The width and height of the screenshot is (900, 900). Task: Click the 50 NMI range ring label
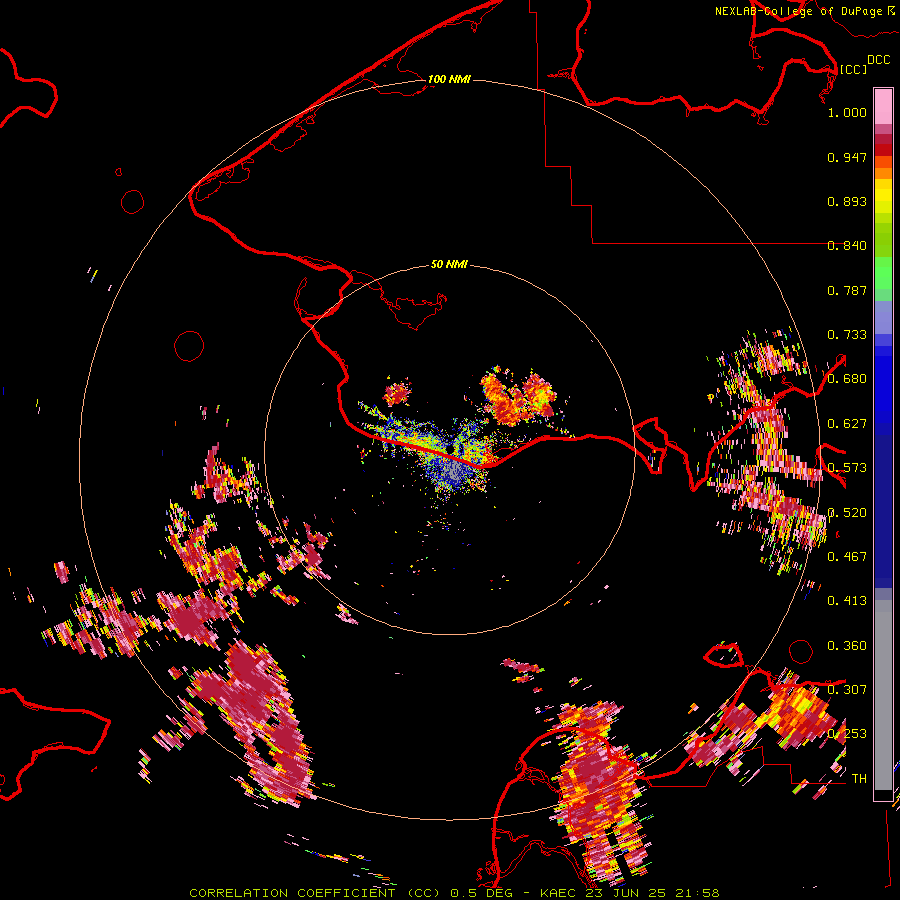(x=449, y=264)
